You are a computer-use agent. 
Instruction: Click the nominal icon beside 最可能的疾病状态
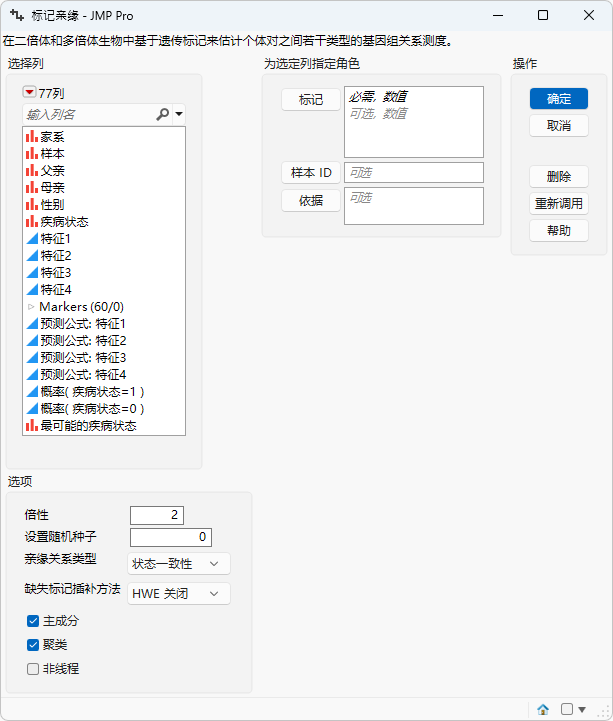click(32, 425)
